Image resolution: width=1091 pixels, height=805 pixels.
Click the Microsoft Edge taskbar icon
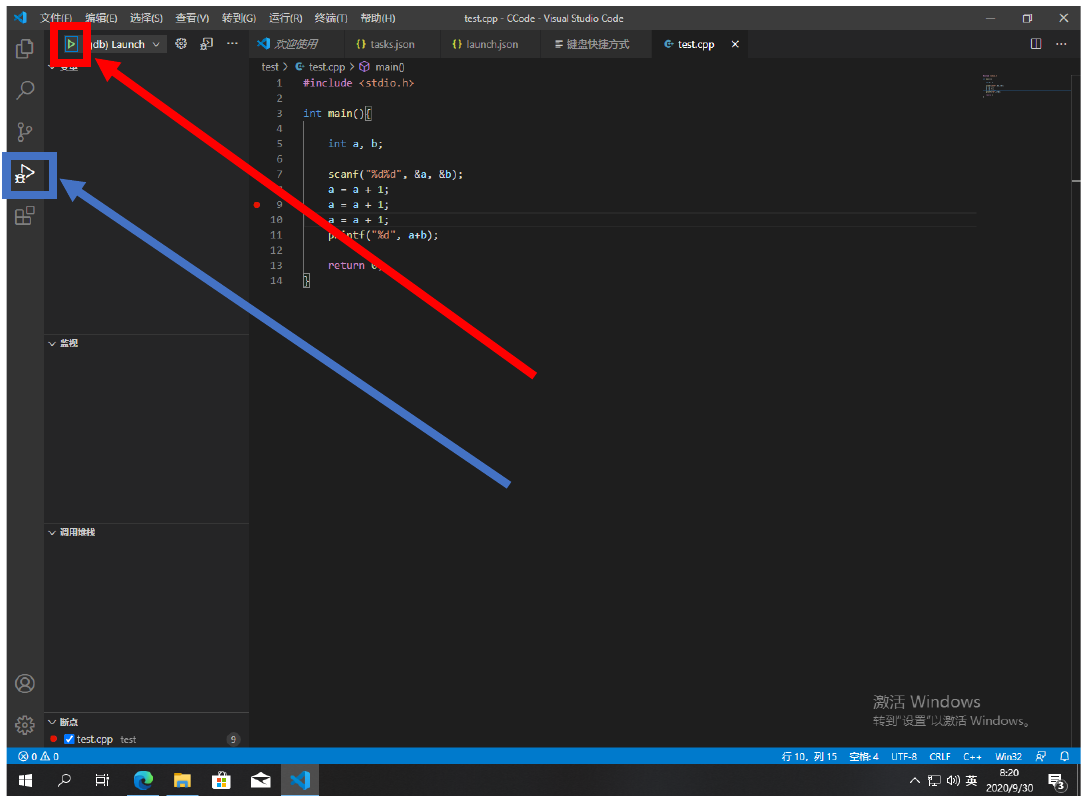point(143,780)
